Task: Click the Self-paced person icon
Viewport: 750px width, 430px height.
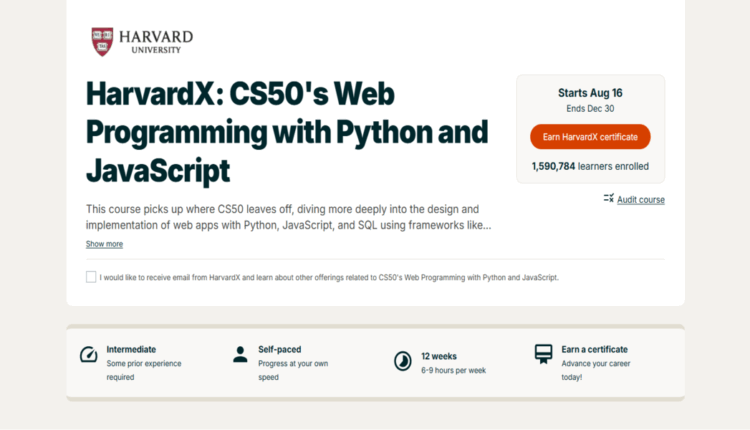Action: tap(240, 355)
